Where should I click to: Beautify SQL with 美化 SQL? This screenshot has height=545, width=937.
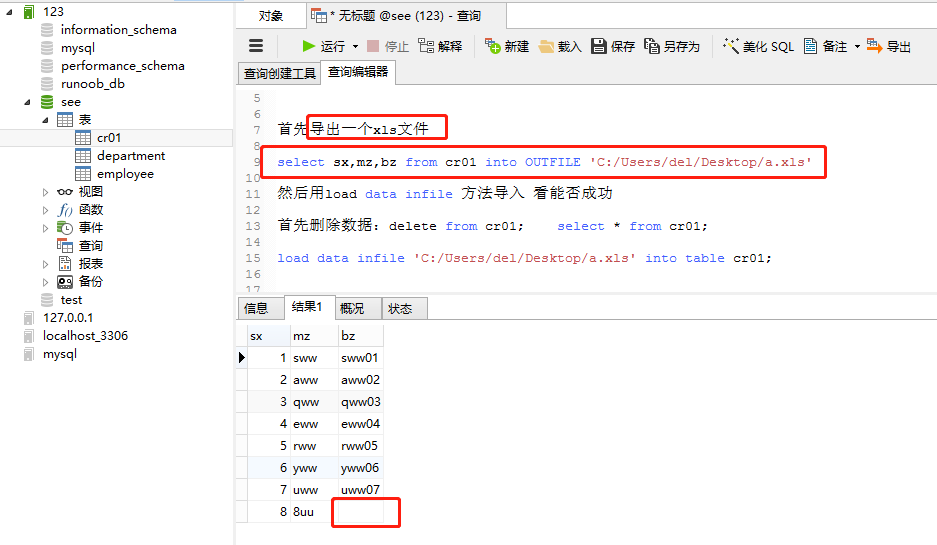point(758,46)
